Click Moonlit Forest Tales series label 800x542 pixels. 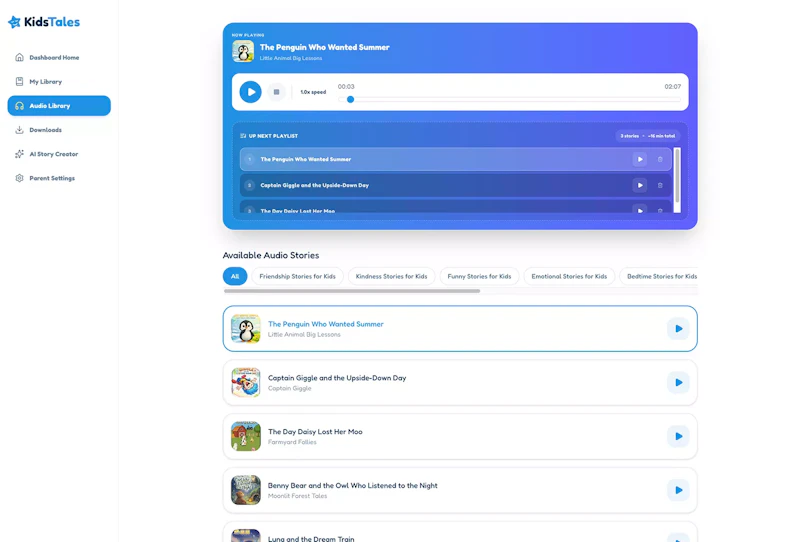coord(297,496)
